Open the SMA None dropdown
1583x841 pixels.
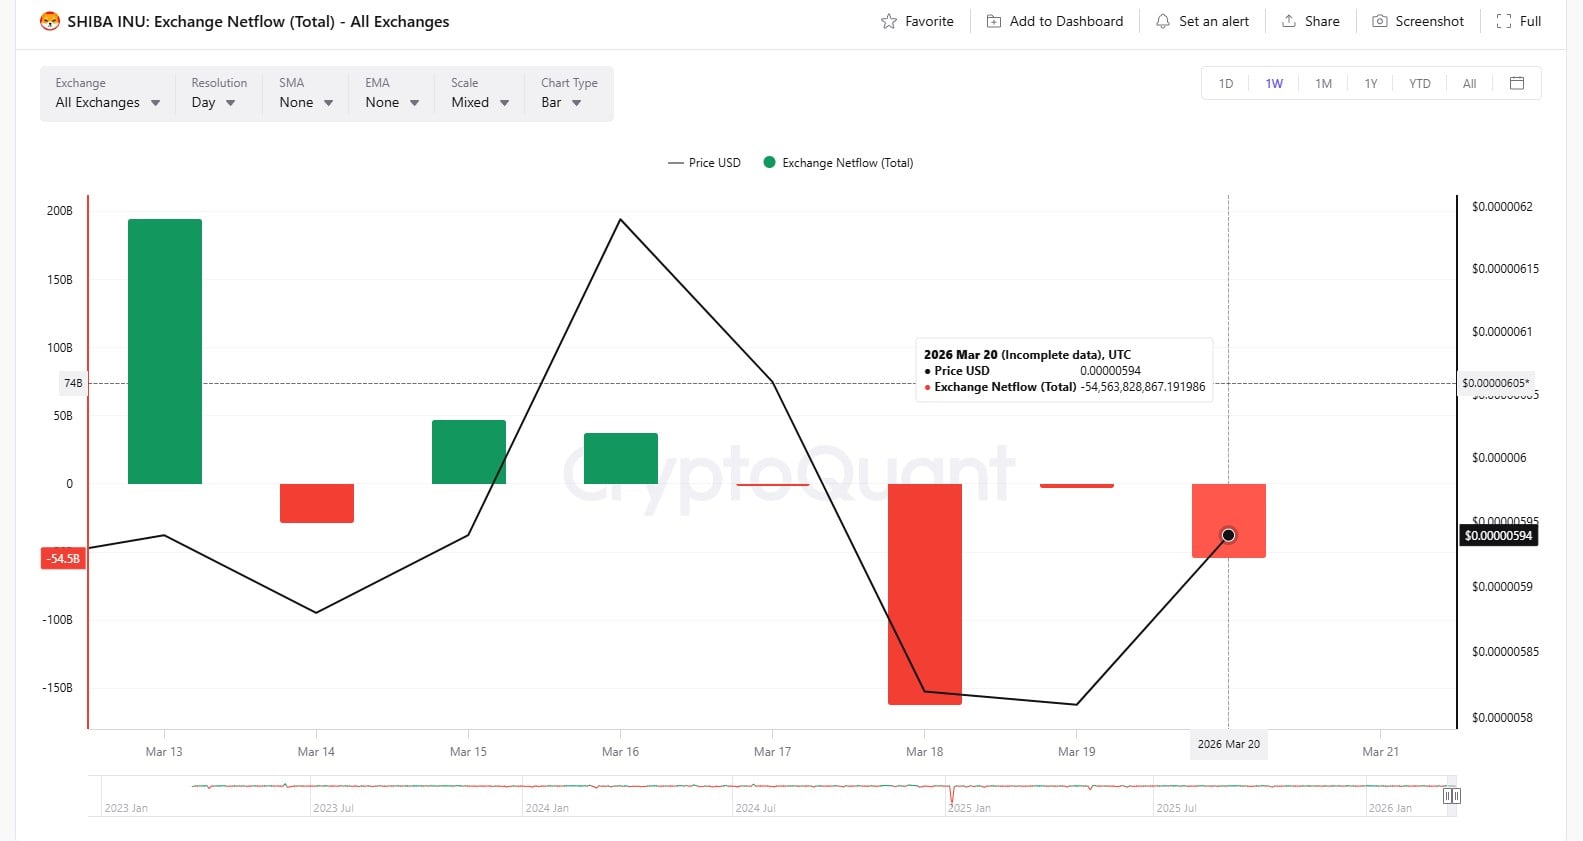[305, 102]
